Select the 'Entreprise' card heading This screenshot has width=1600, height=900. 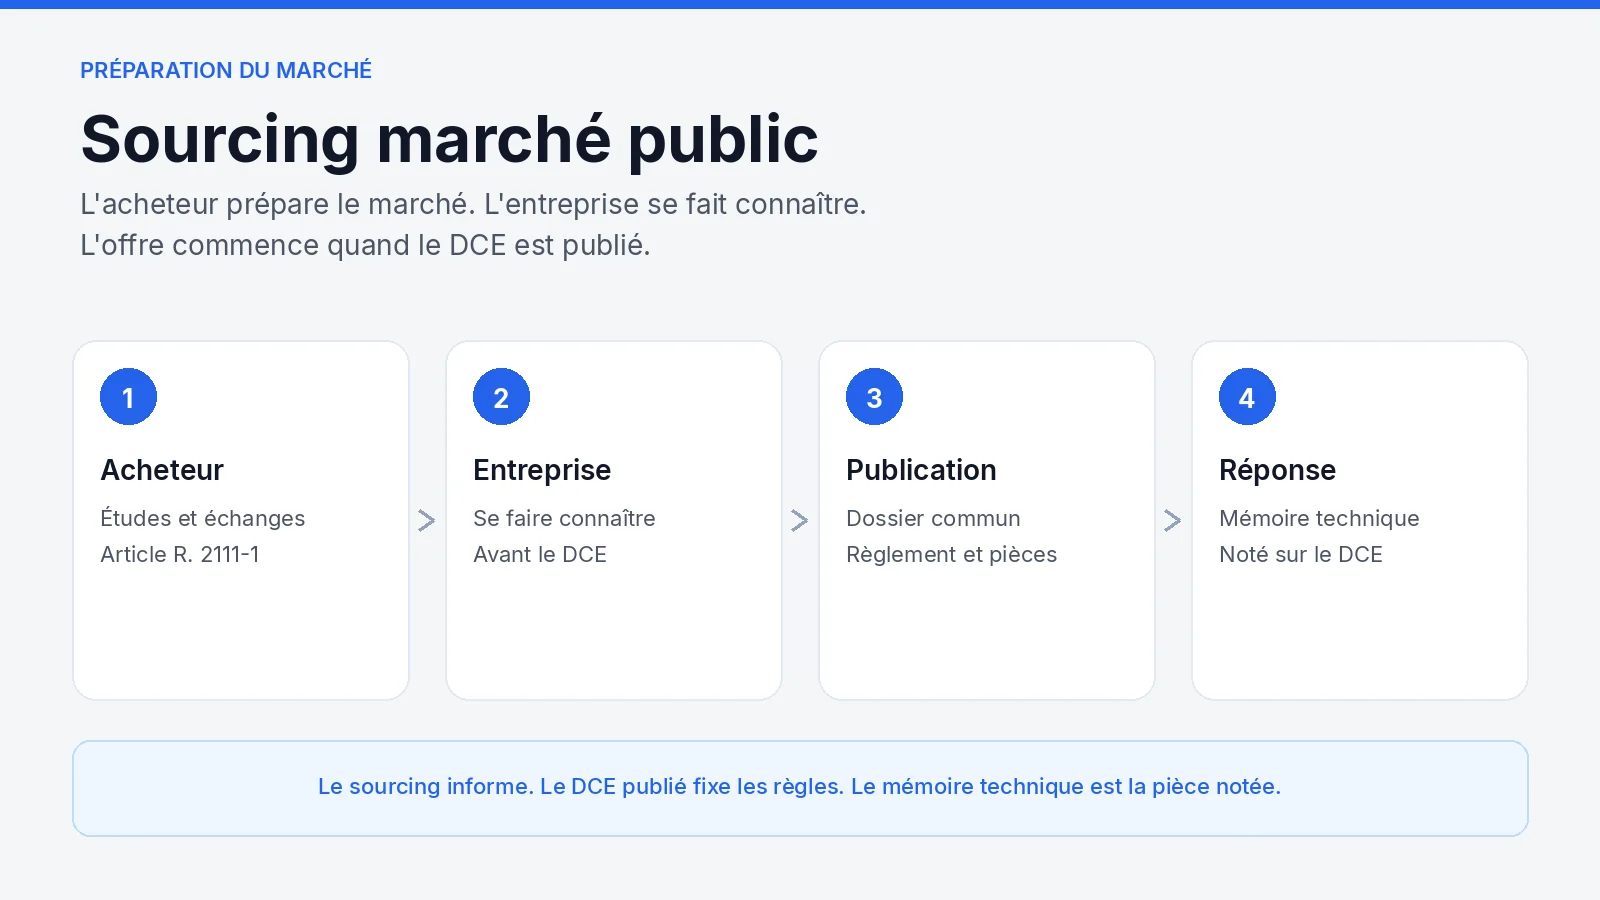click(x=542, y=470)
